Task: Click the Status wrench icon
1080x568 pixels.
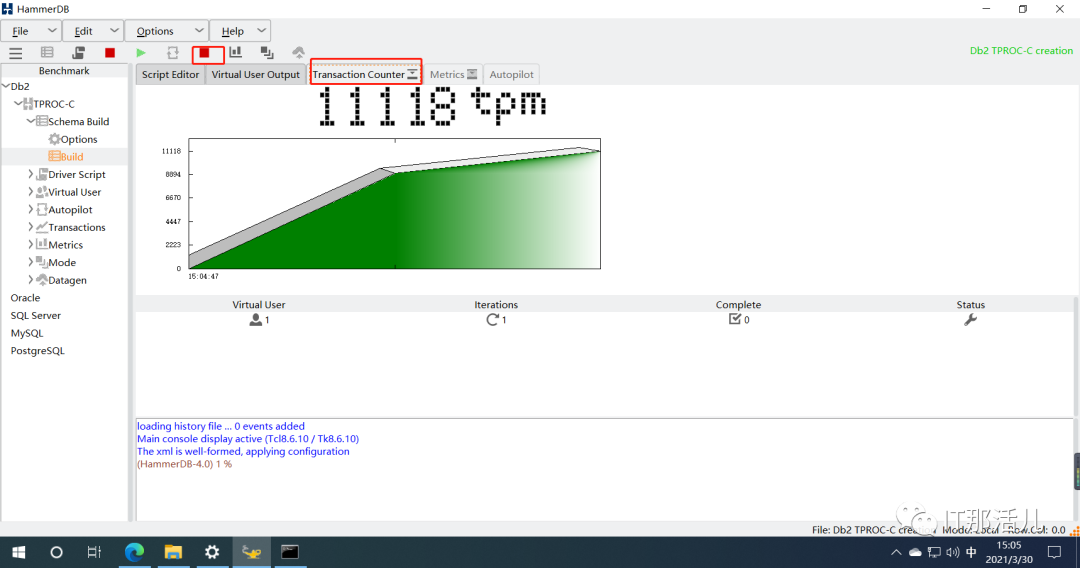Action: click(970, 319)
